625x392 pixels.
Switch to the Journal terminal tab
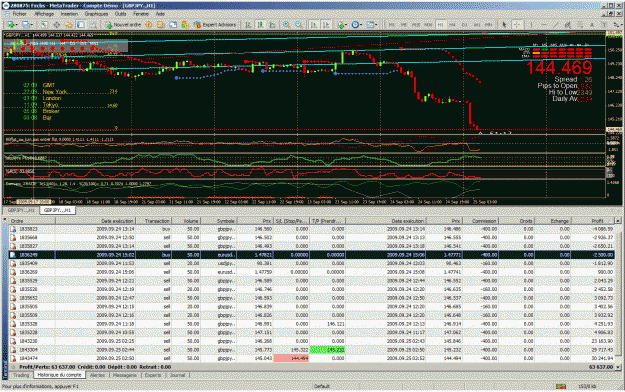coord(177,375)
